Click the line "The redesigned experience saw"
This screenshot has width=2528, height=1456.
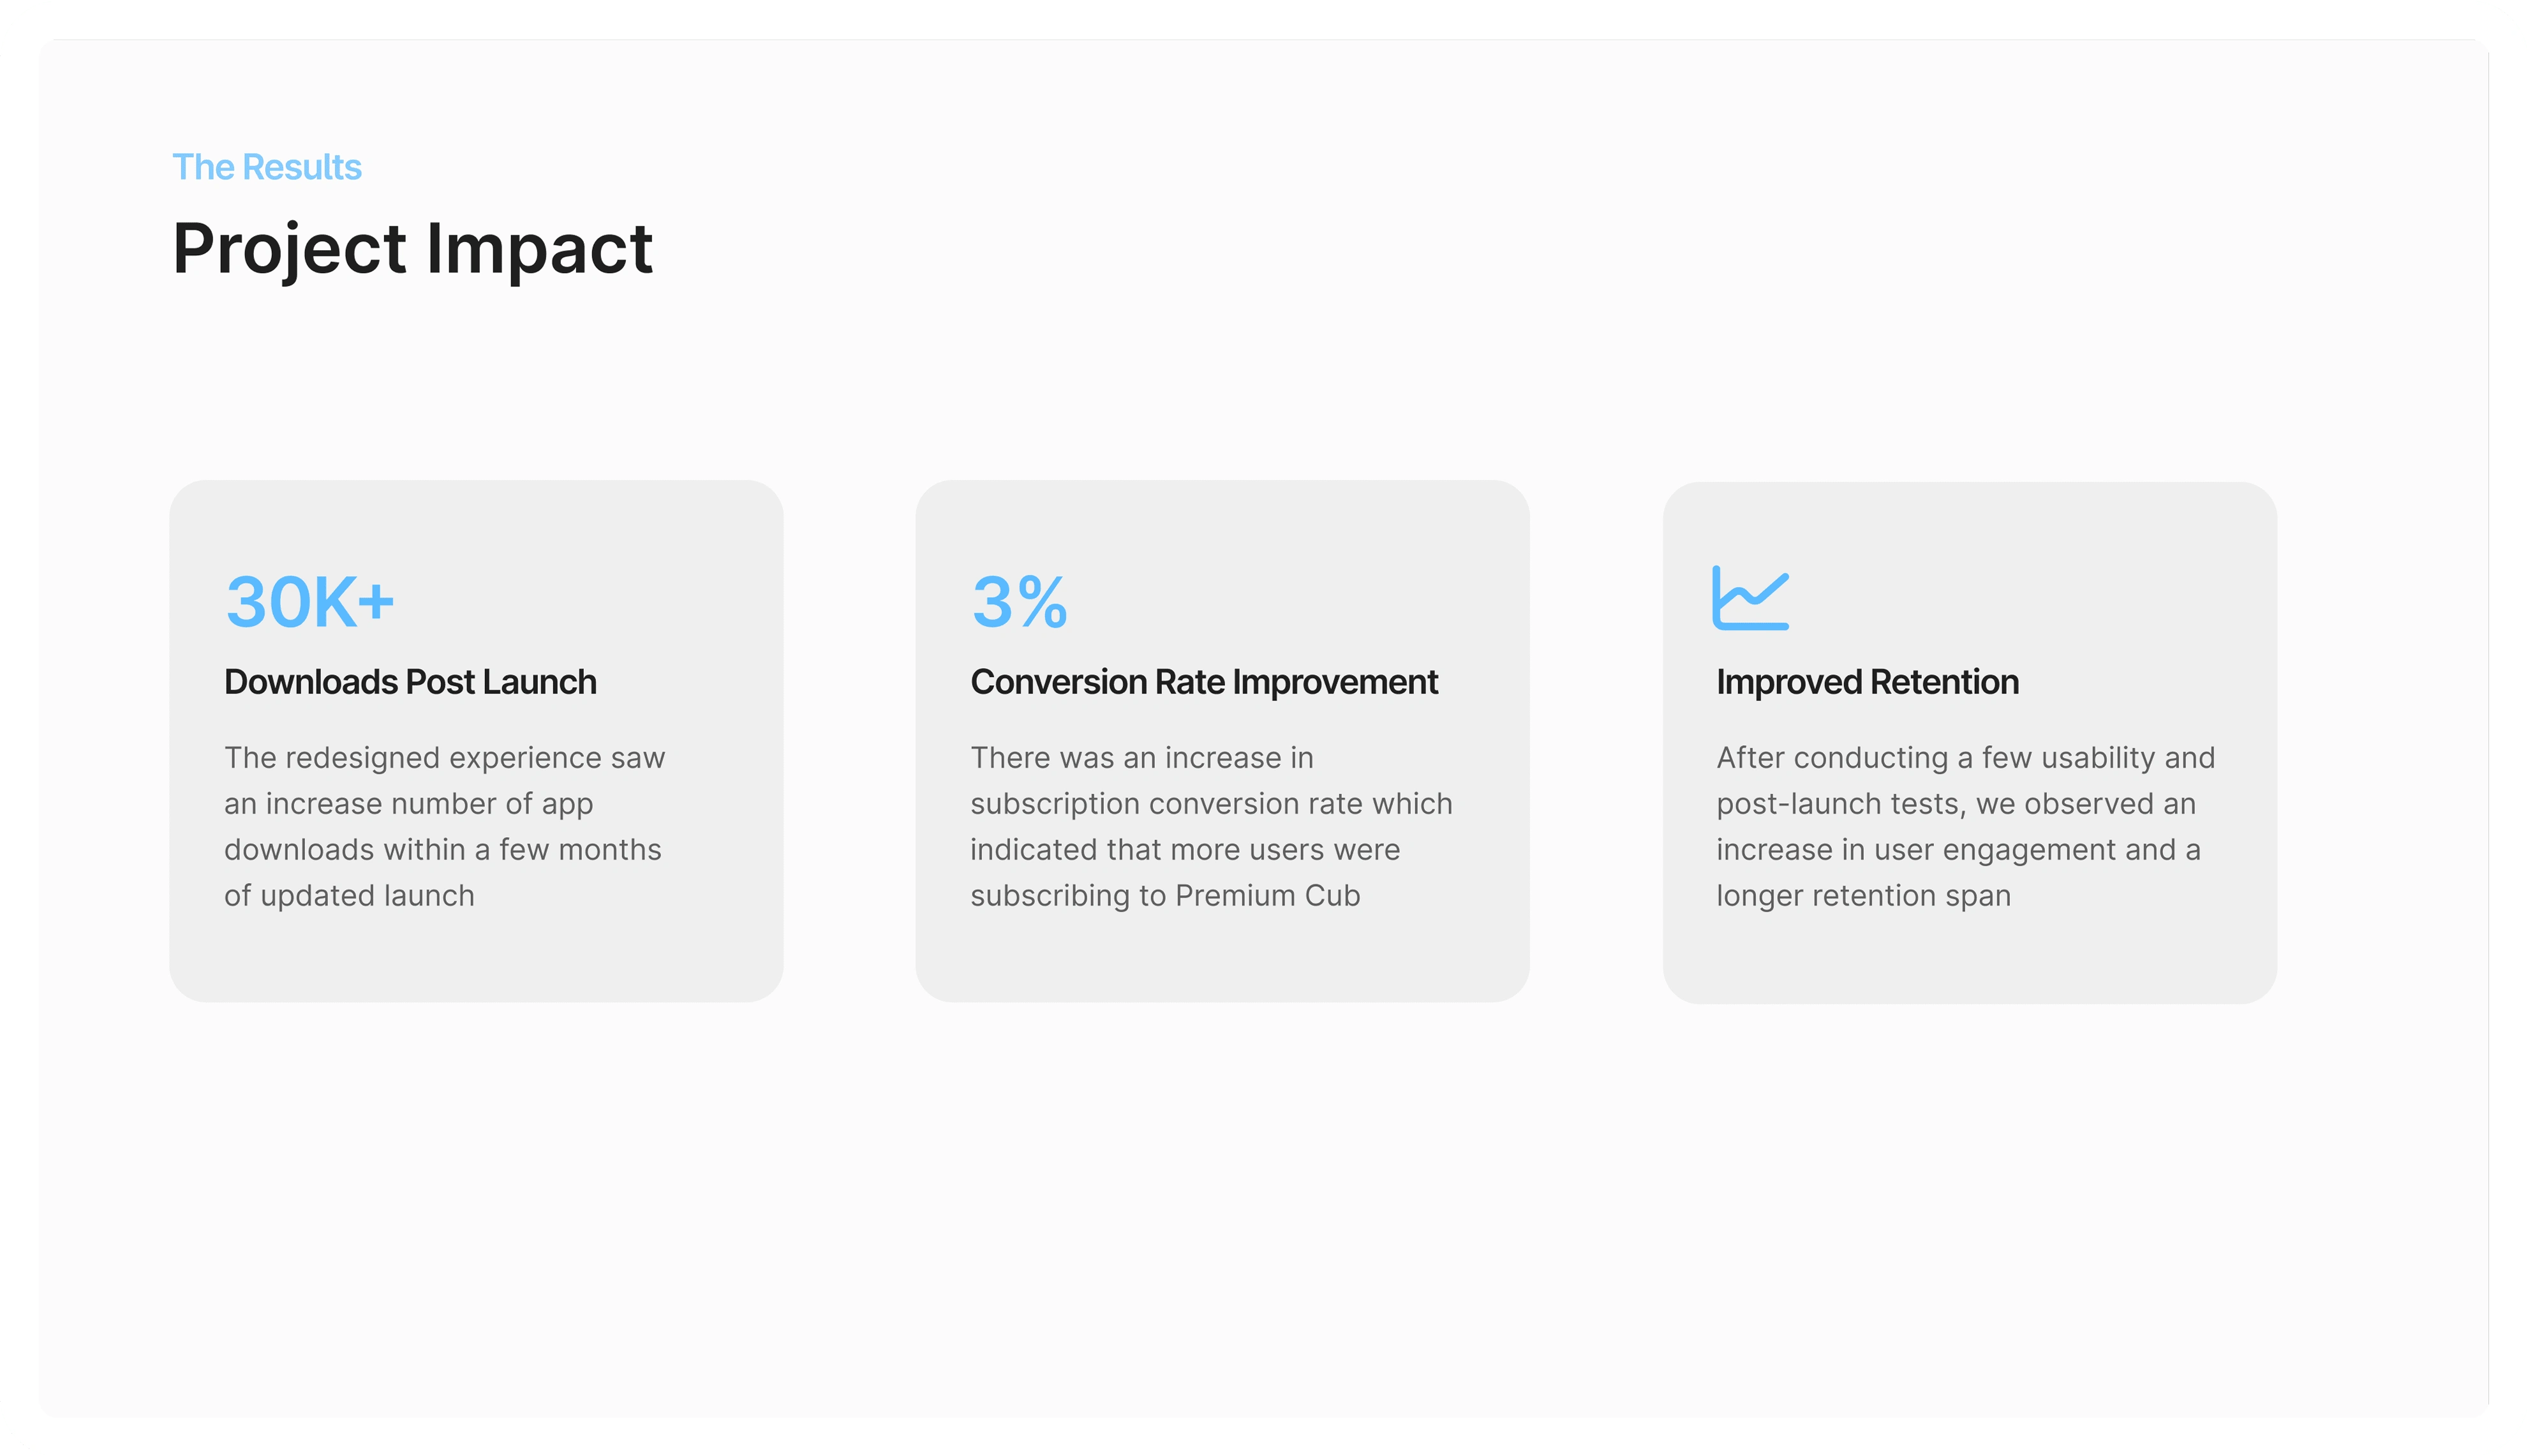click(x=444, y=758)
